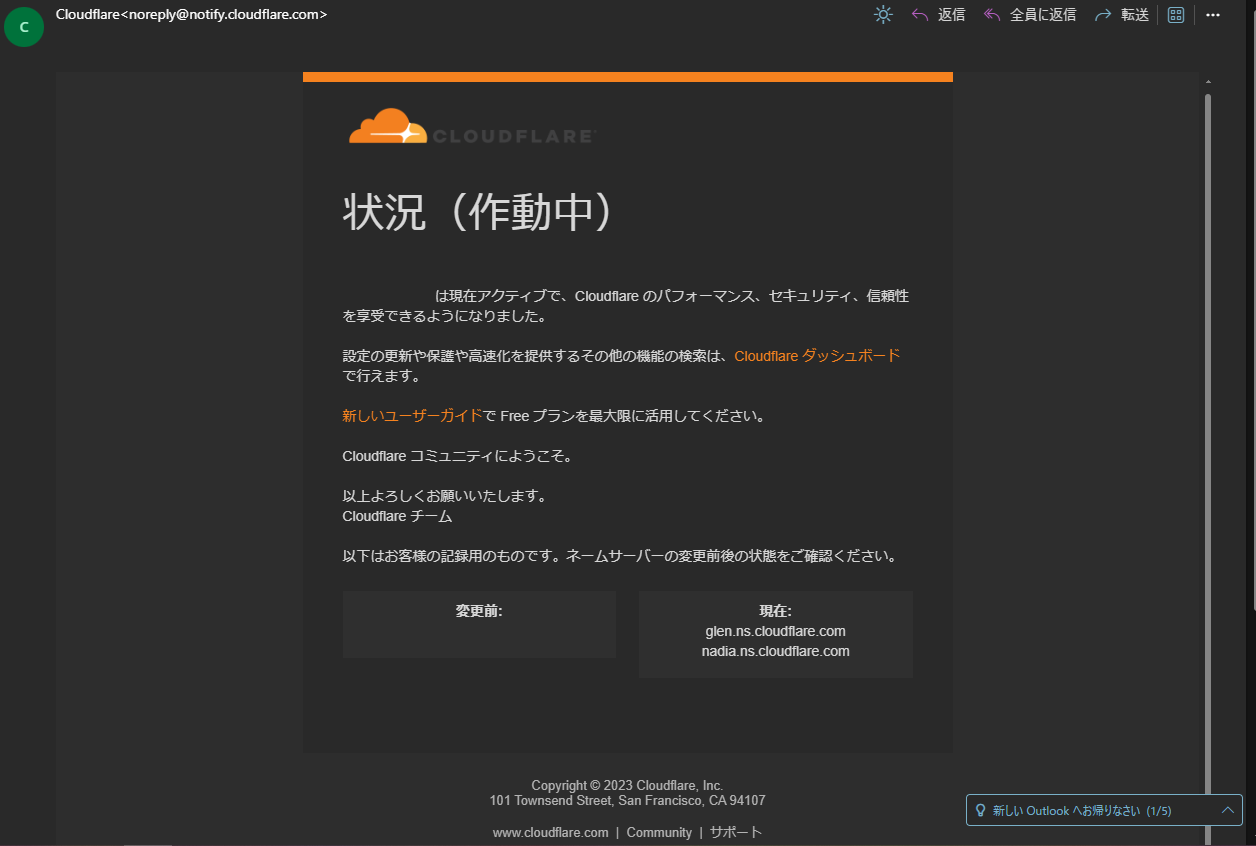
Task: Collapse the 新しい Outlook banner with its chevron
Action: 1229,810
